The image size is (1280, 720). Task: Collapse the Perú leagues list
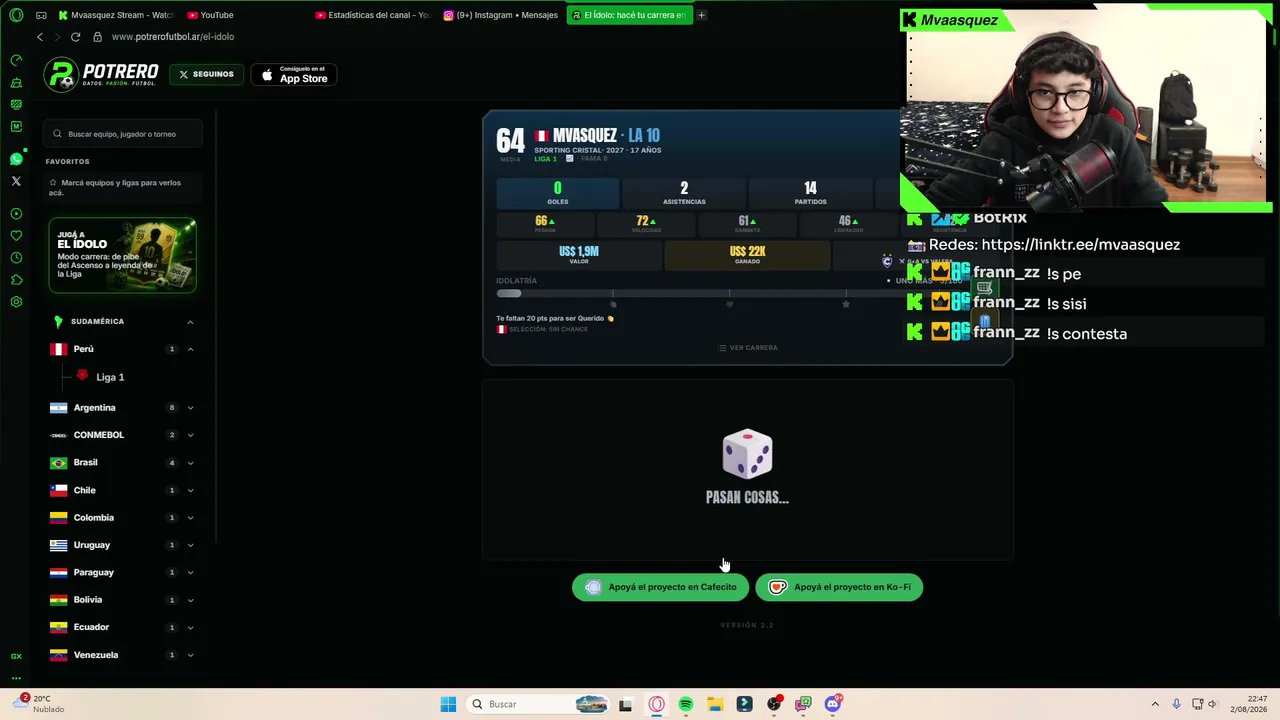pos(190,349)
